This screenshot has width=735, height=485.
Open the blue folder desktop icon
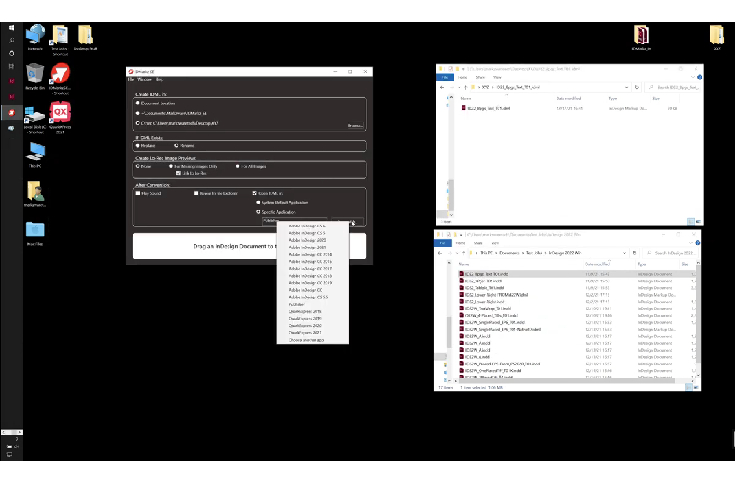[35, 233]
